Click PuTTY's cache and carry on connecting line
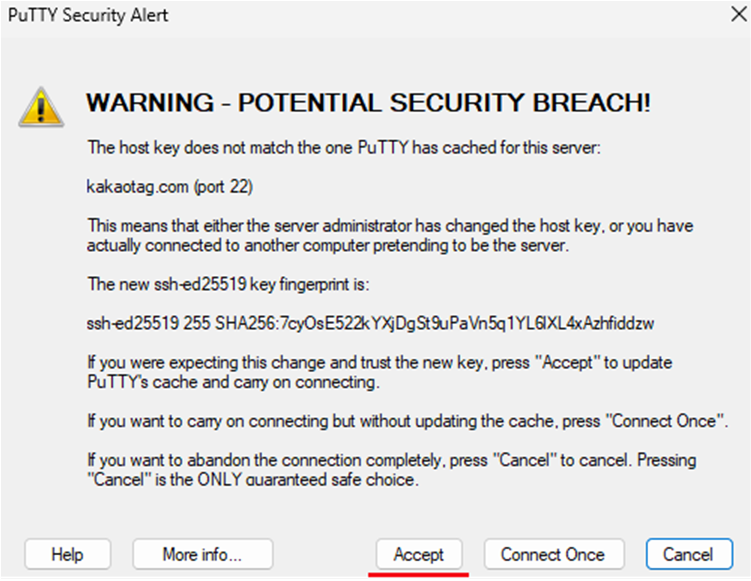The width and height of the screenshot is (751, 581). click(233, 382)
